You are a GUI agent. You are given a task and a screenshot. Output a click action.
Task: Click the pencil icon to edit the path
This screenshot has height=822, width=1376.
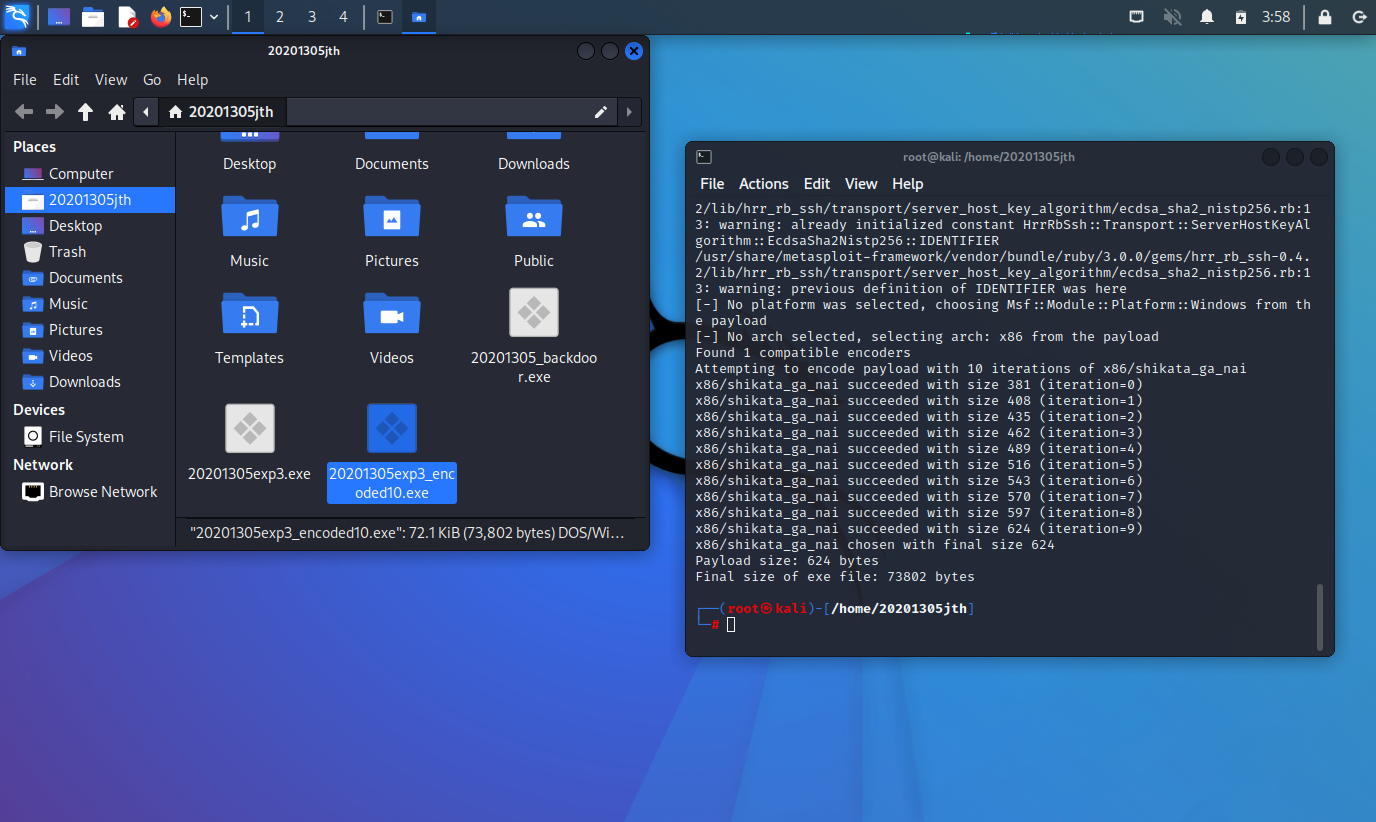[601, 112]
